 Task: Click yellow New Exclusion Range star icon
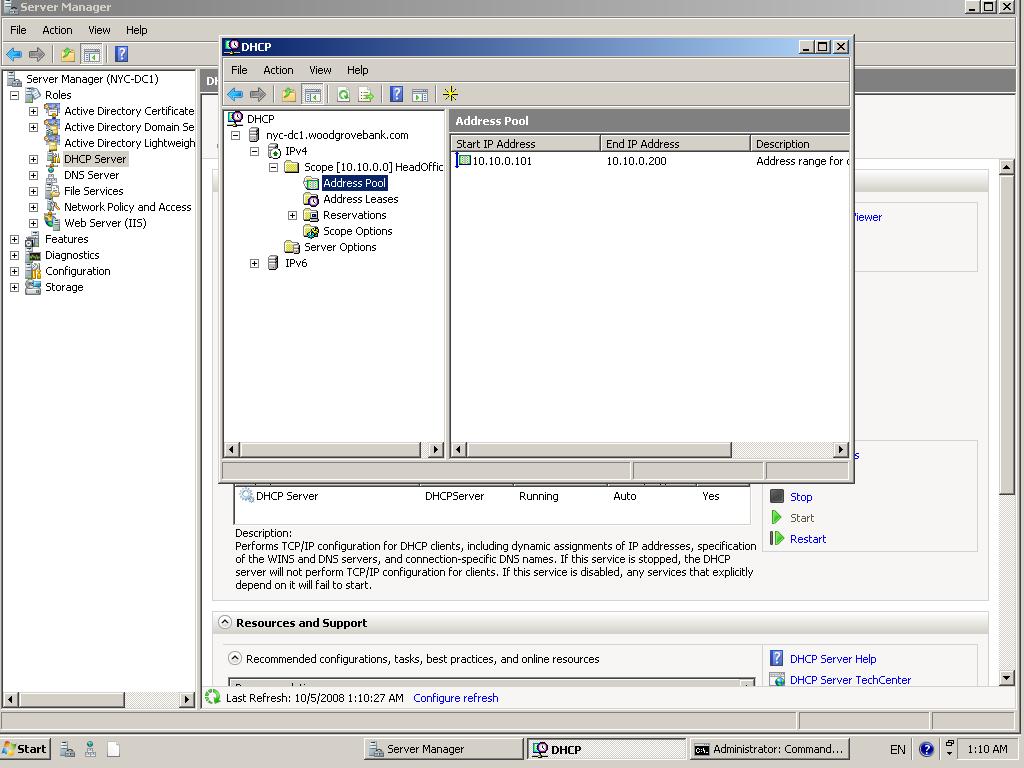click(x=450, y=95)
